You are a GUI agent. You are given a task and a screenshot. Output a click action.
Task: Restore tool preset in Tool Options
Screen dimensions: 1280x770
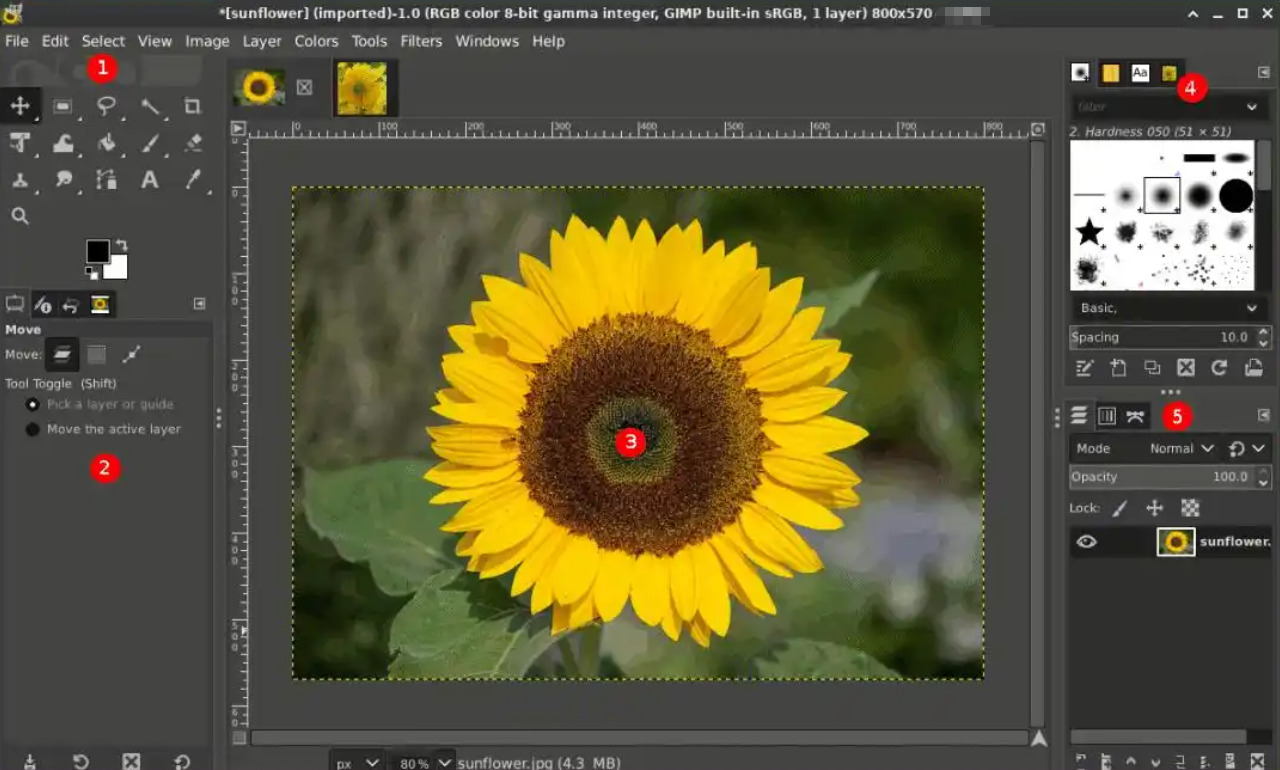(x=81, y=761)
